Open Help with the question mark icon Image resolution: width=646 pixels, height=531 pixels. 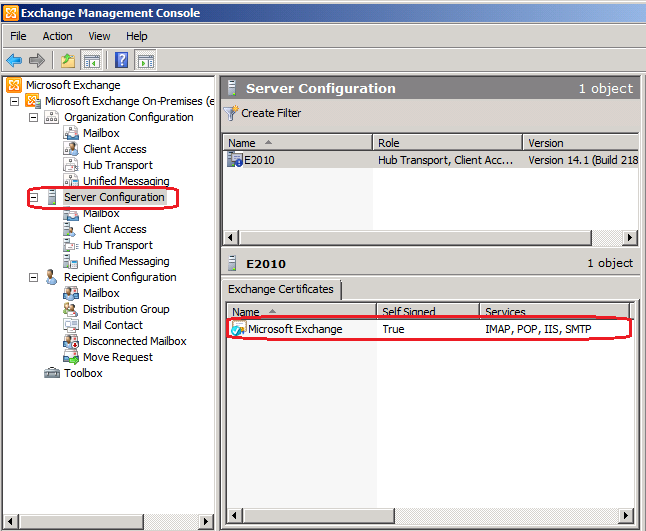coord(121,60)
